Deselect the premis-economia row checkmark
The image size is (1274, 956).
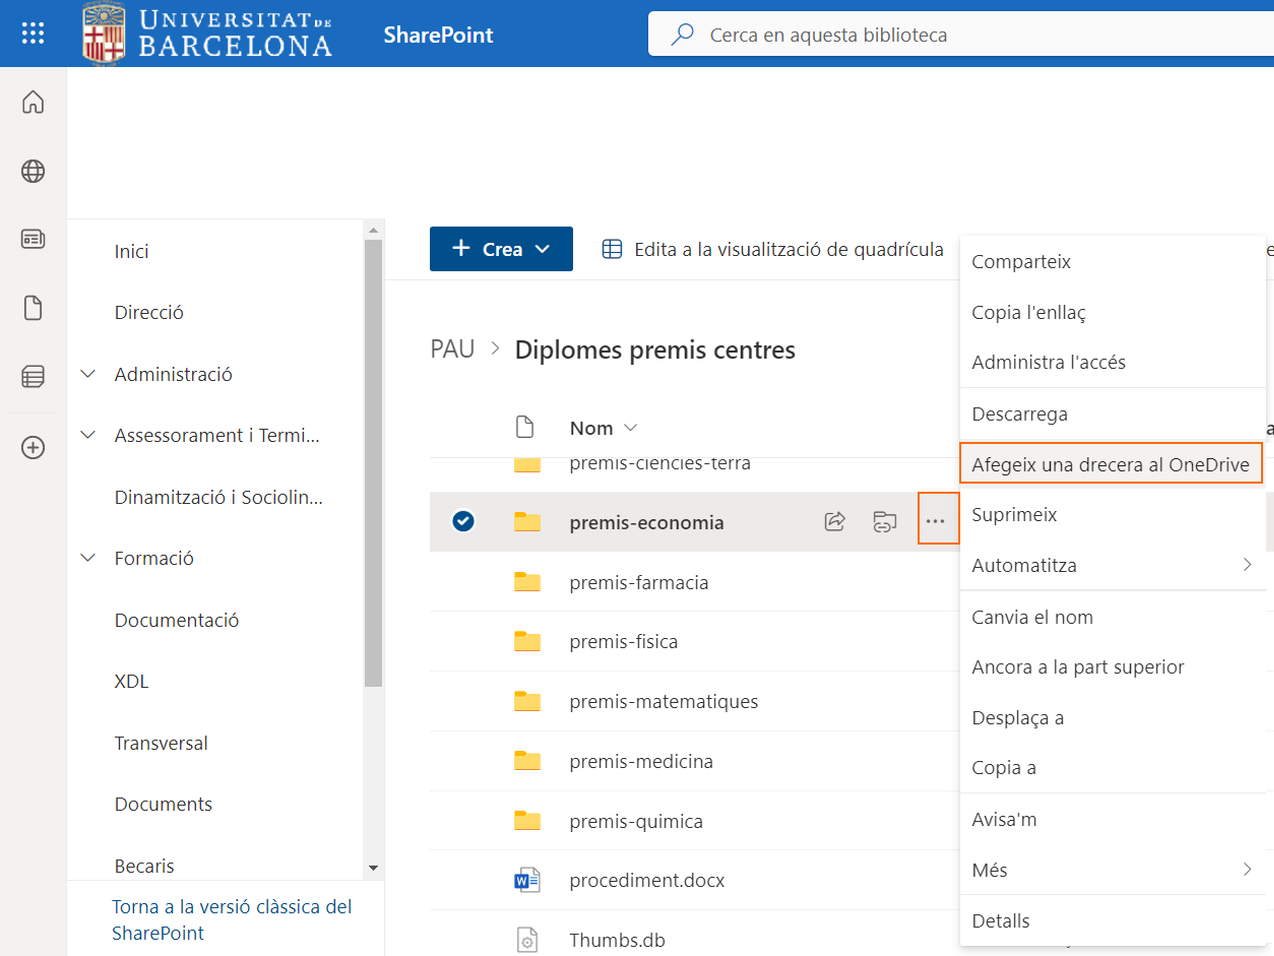[463, 521]
